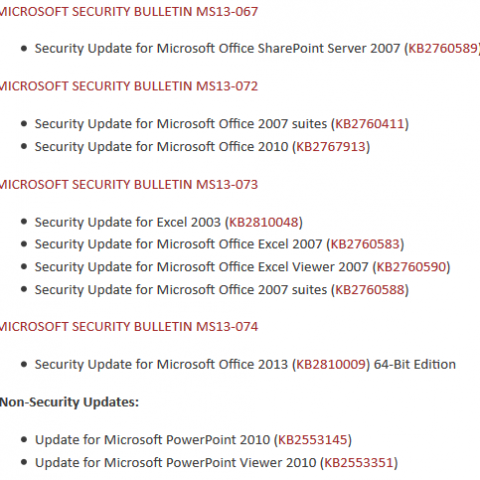Open the Microsoft Security Bulletin MS13-072 link

click(129, 86)
